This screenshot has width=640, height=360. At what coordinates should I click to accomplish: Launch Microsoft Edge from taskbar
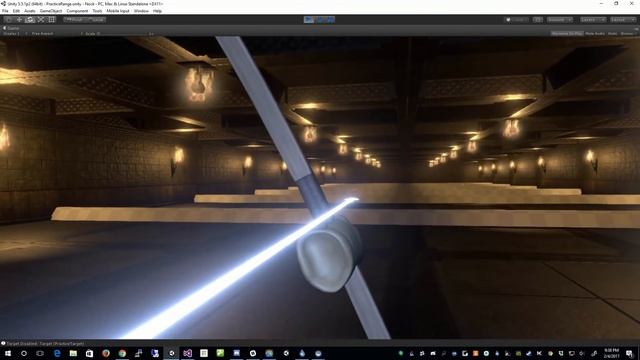(57, 353)
